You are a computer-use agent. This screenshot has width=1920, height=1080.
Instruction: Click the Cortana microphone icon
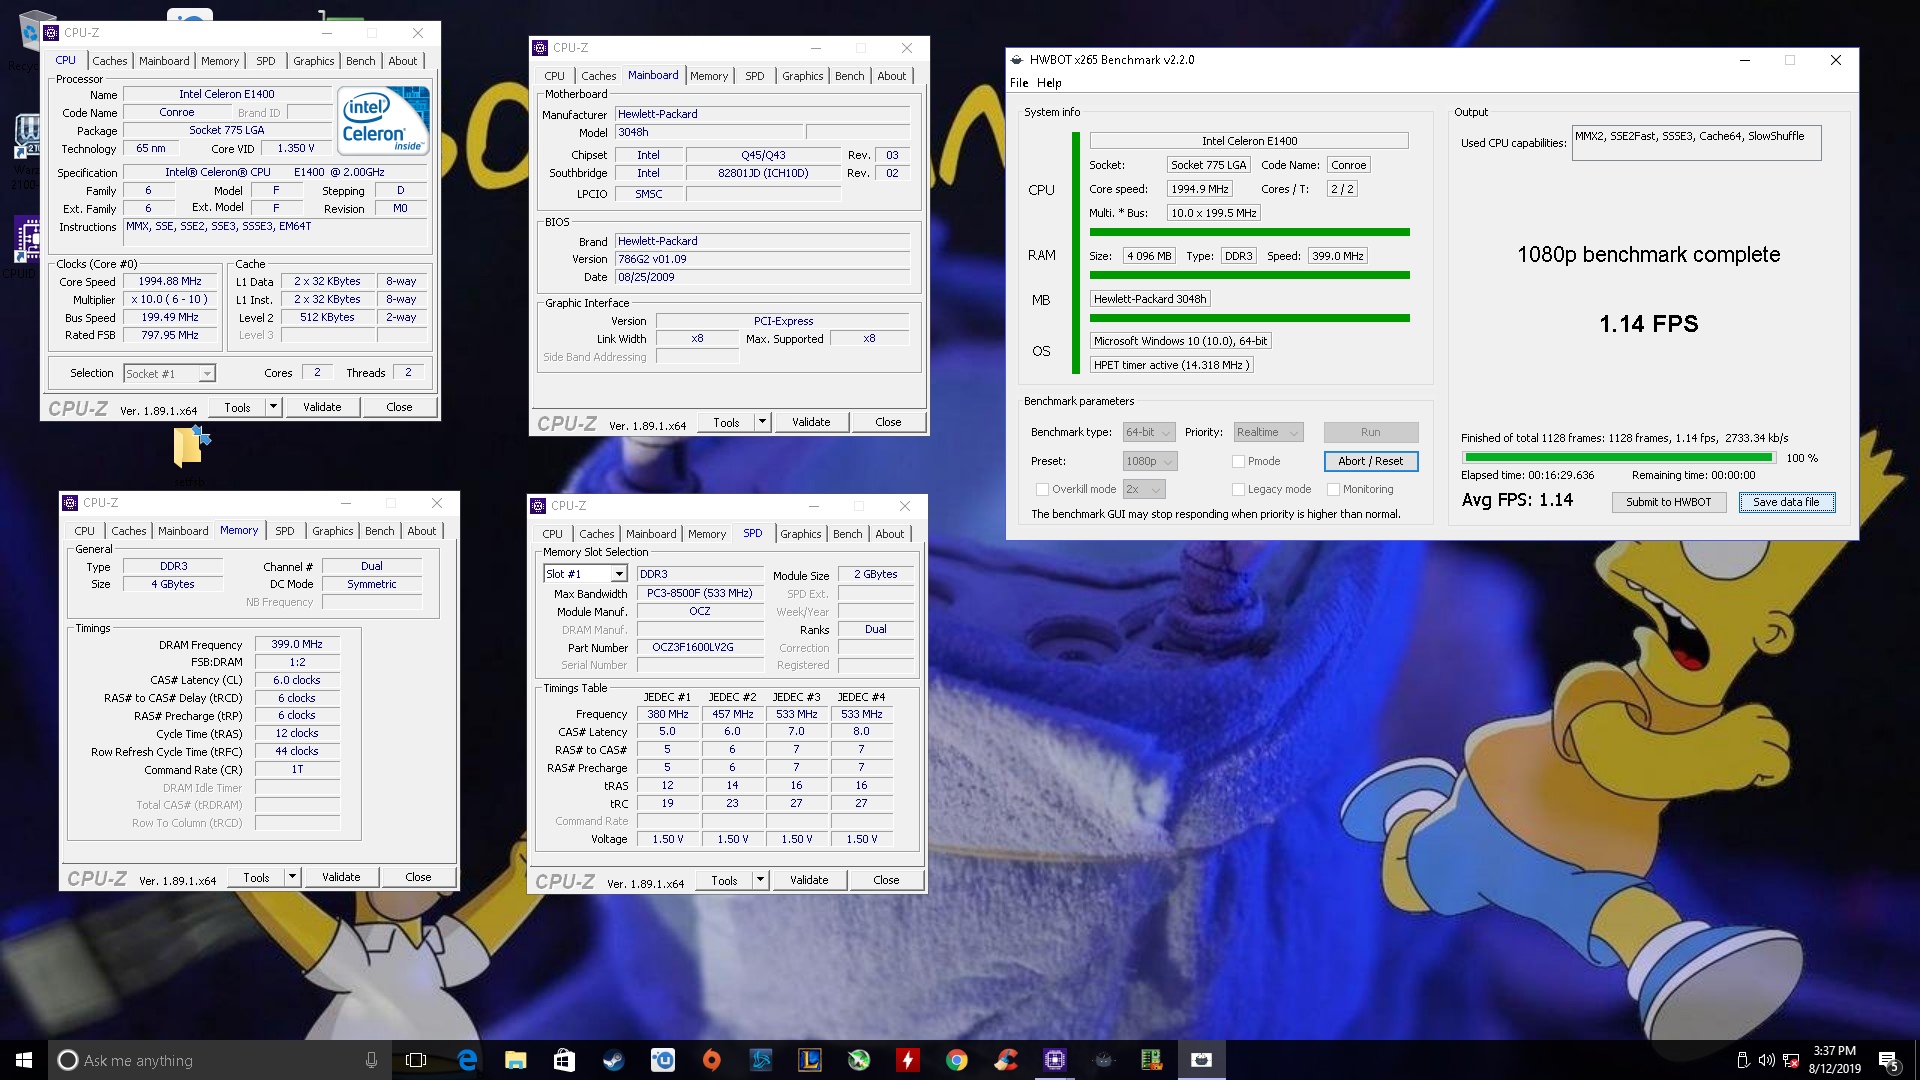(x=371, y=1060)
